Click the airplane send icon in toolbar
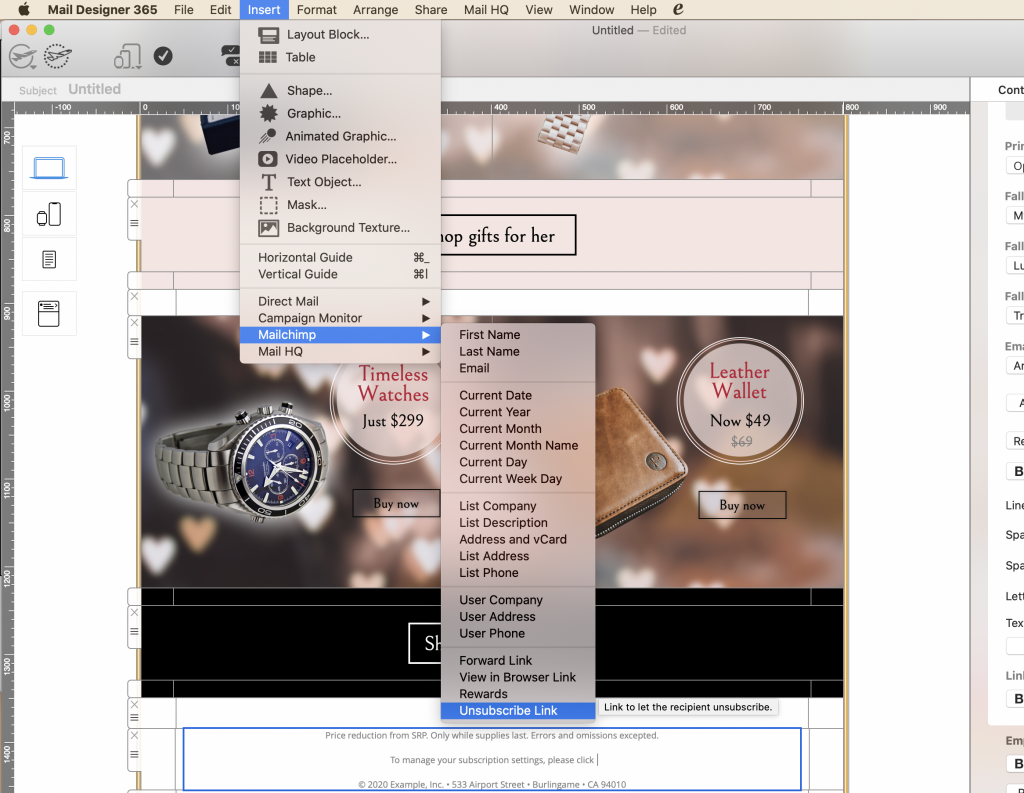The image size is (1024, 793). [x=23, y=56]
